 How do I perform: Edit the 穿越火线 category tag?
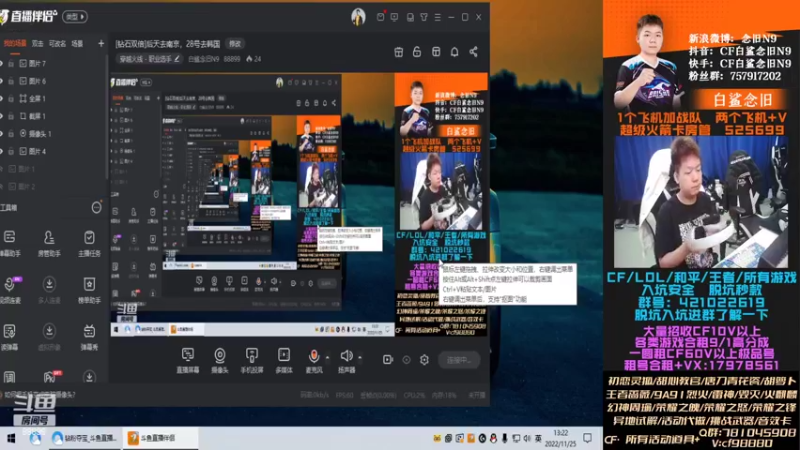point(149,59)
